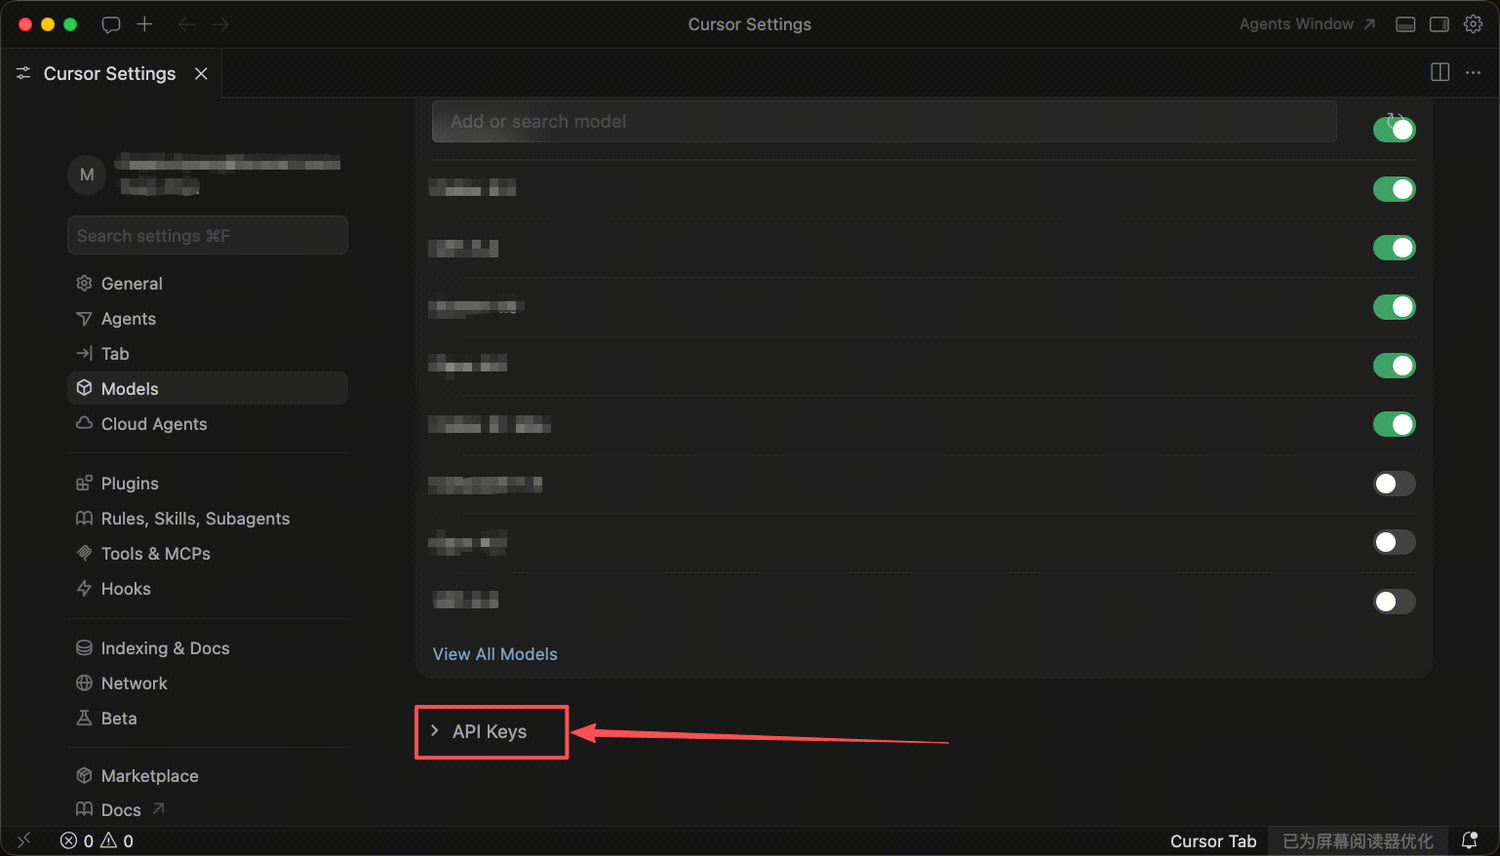Open settings via the title bar gear
This screenshot has width=1500, height=856.
point(1473,24)
